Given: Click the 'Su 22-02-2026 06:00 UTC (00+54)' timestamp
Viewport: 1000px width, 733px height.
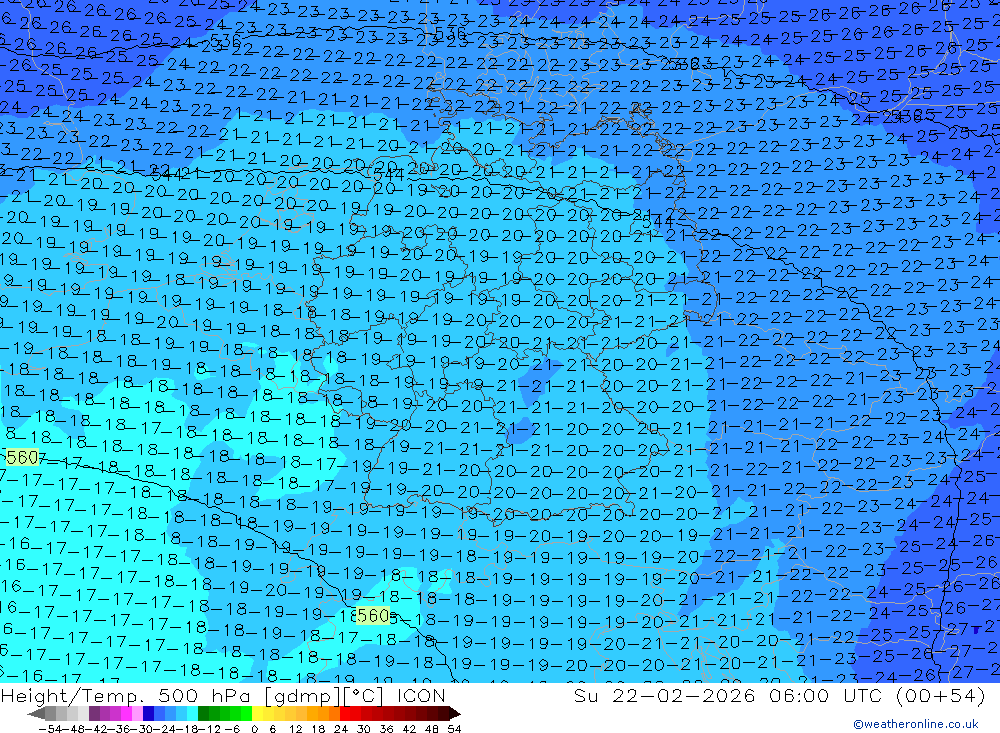Looking at the screenshot, I should pos(779,695).
